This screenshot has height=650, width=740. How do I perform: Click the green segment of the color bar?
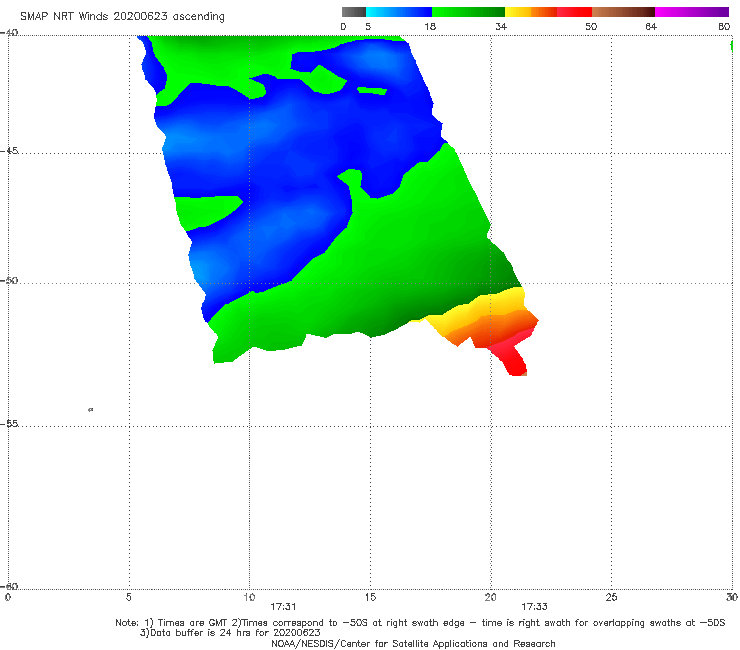[x=468, y=12]
